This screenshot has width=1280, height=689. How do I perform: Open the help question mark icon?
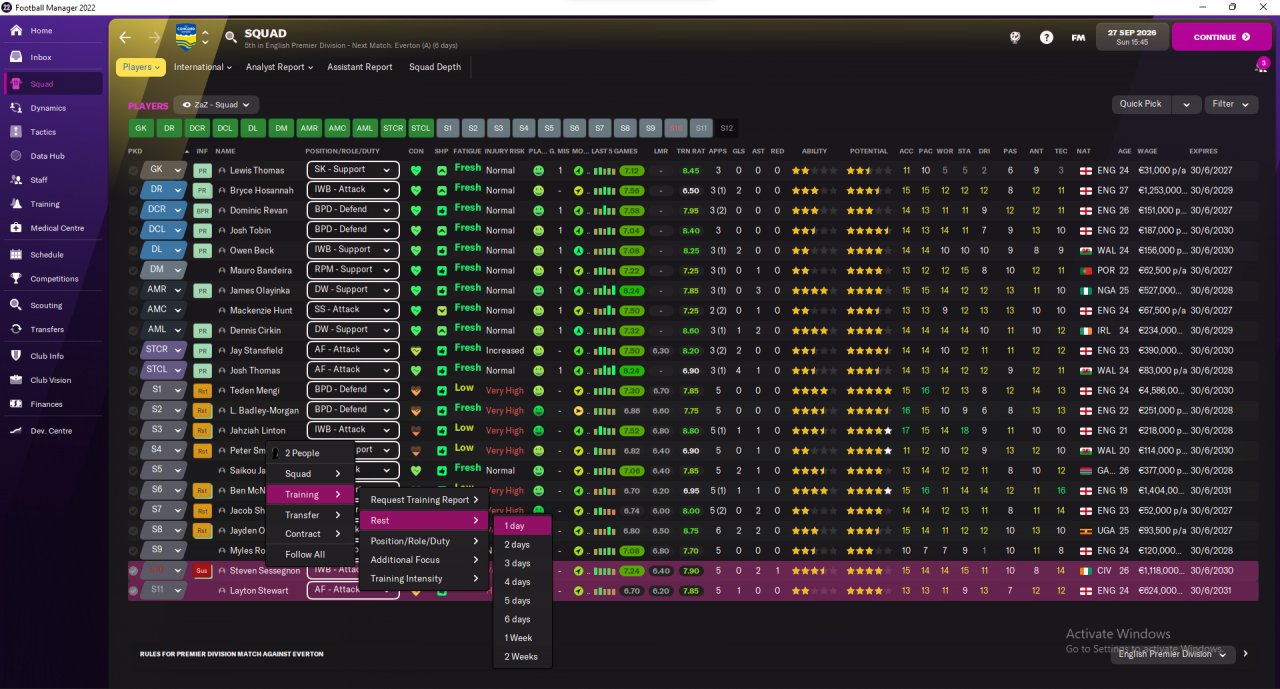(1046, 37)
